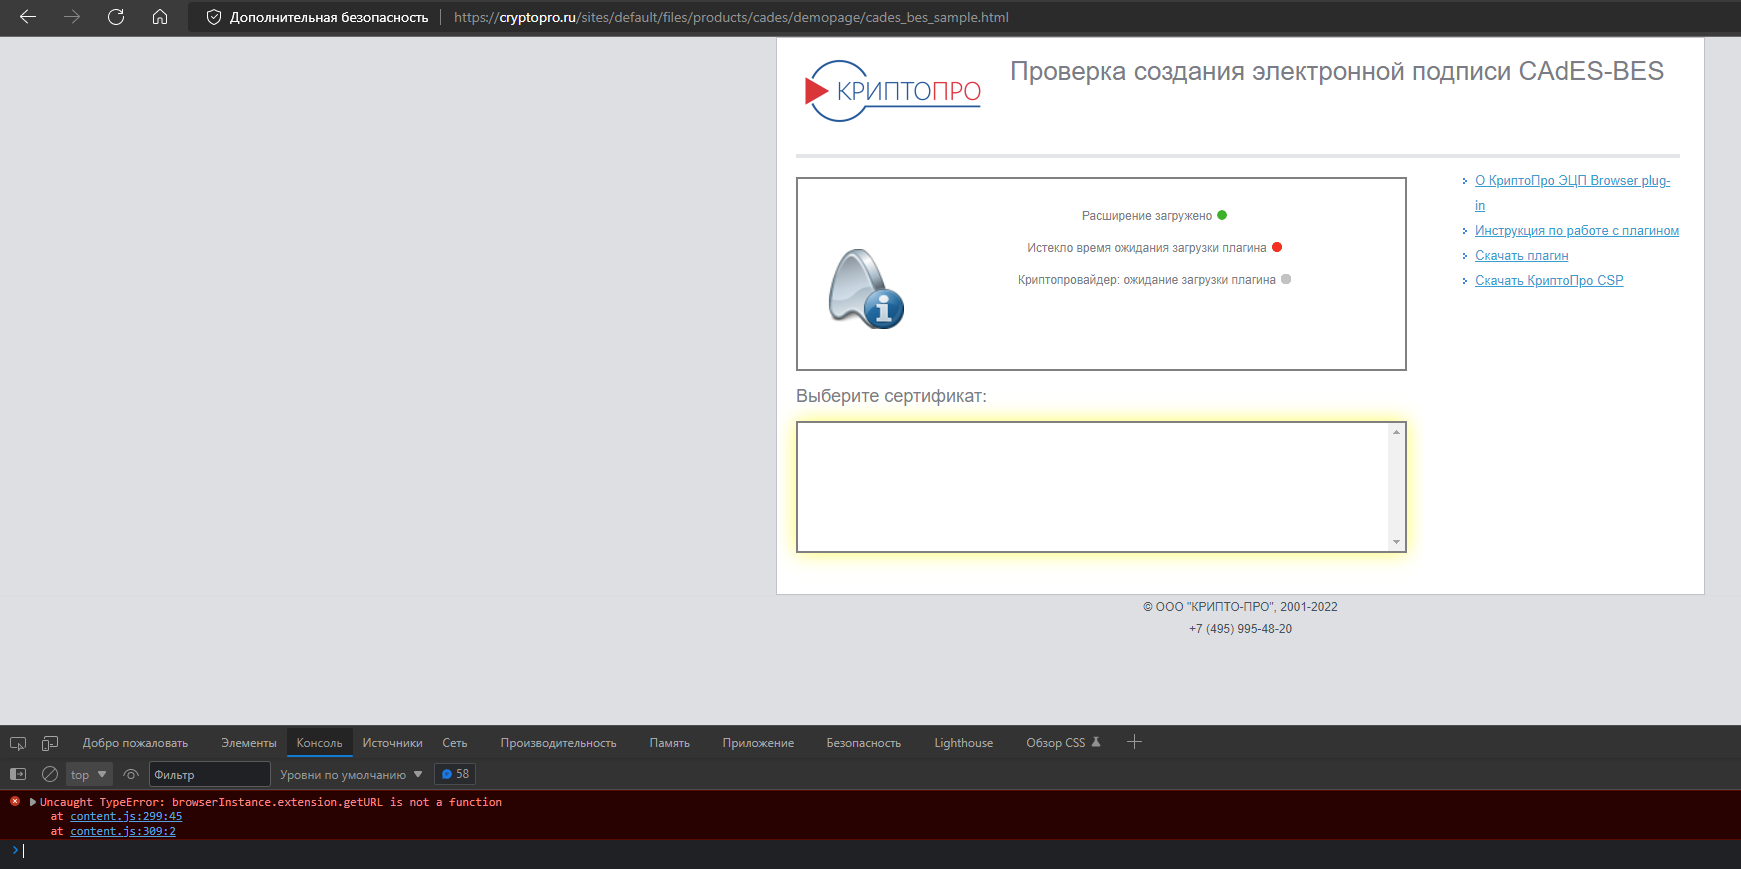Image resolution: width=1741 pixels, height=869 pixels.
Task: Click the certificate list scroll-down arrow
Action: pos(1396,542)
